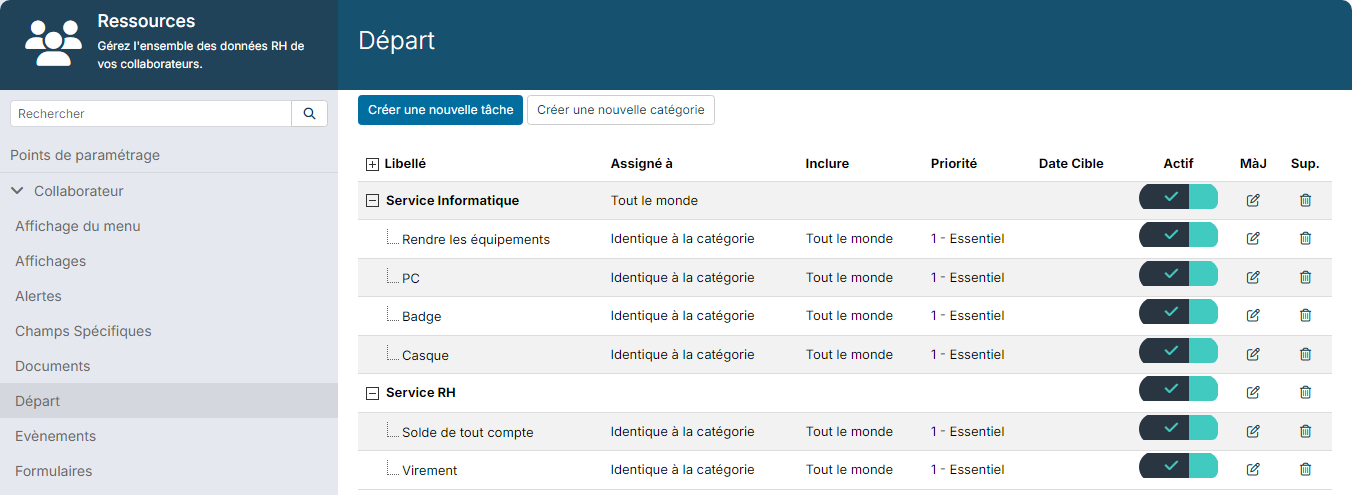Click the search magnifier button
The height and width of the screenshot is (495, 1352).
click(x=309, y=114)
